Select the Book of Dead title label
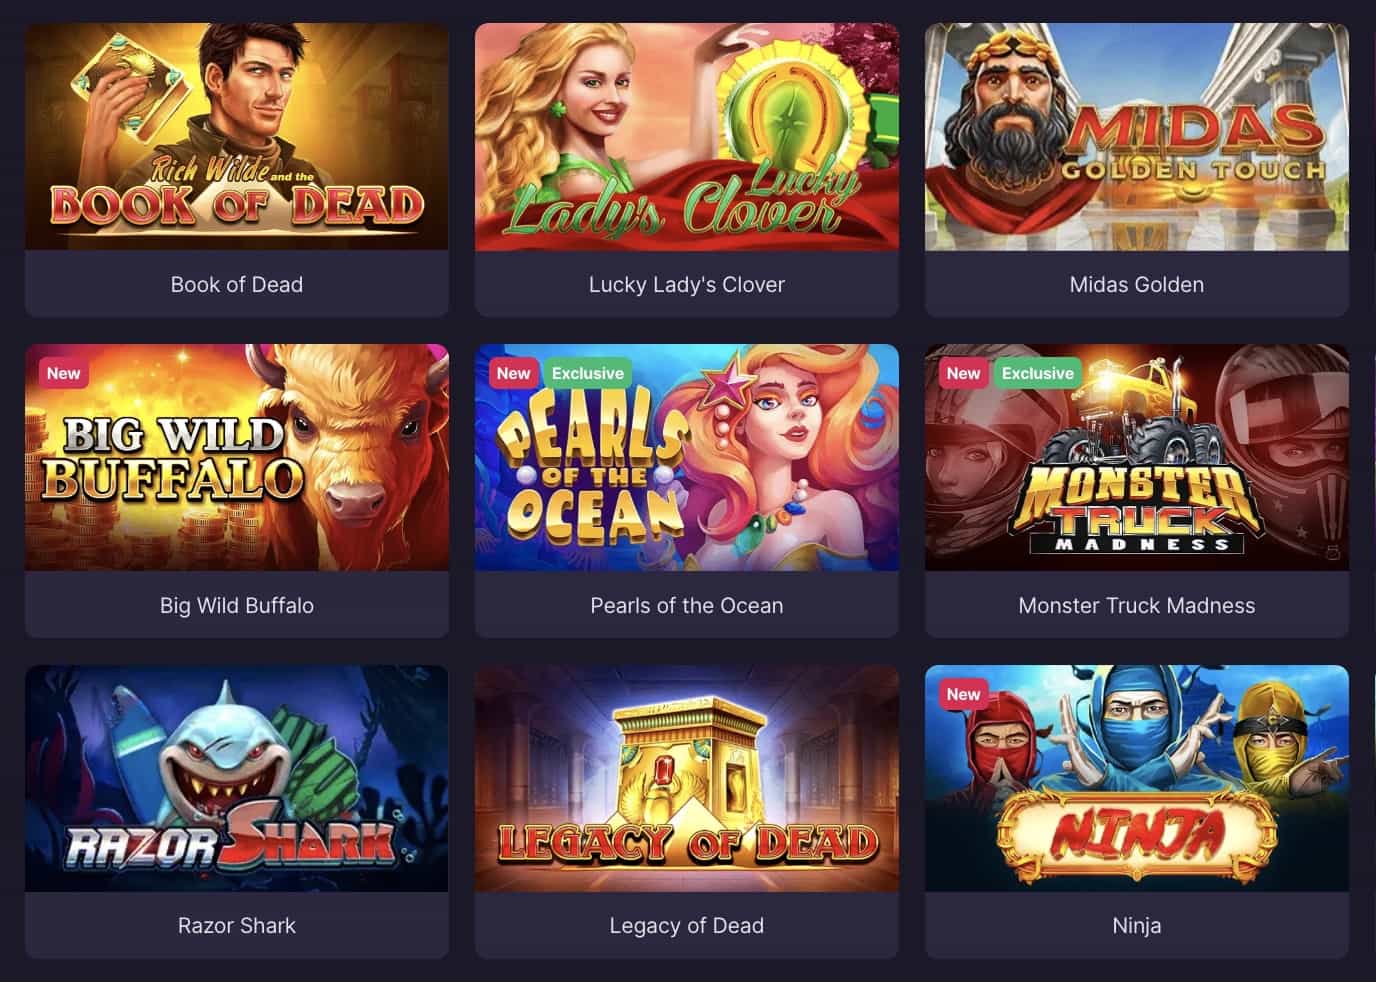 (x=237, y=284)
